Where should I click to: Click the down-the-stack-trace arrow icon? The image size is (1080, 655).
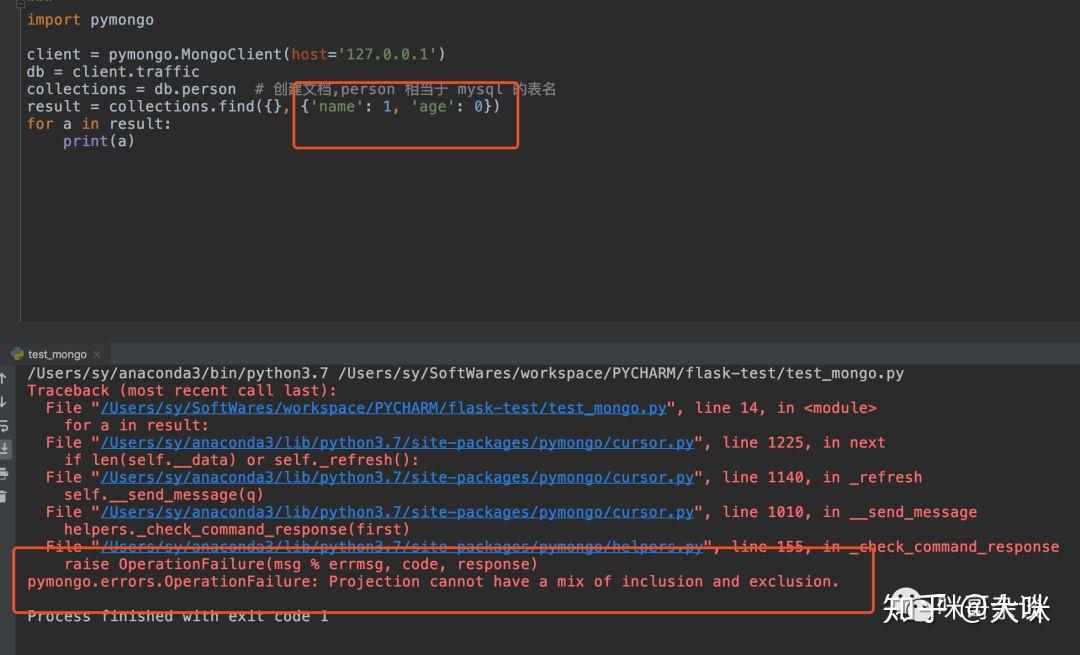3,402
